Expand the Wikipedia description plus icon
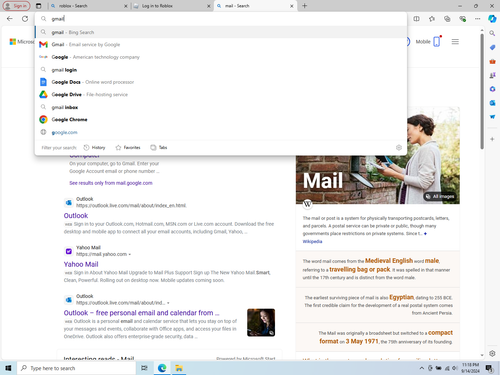The height and width of the screenshot is (375, 500). (x=425, y=234)
